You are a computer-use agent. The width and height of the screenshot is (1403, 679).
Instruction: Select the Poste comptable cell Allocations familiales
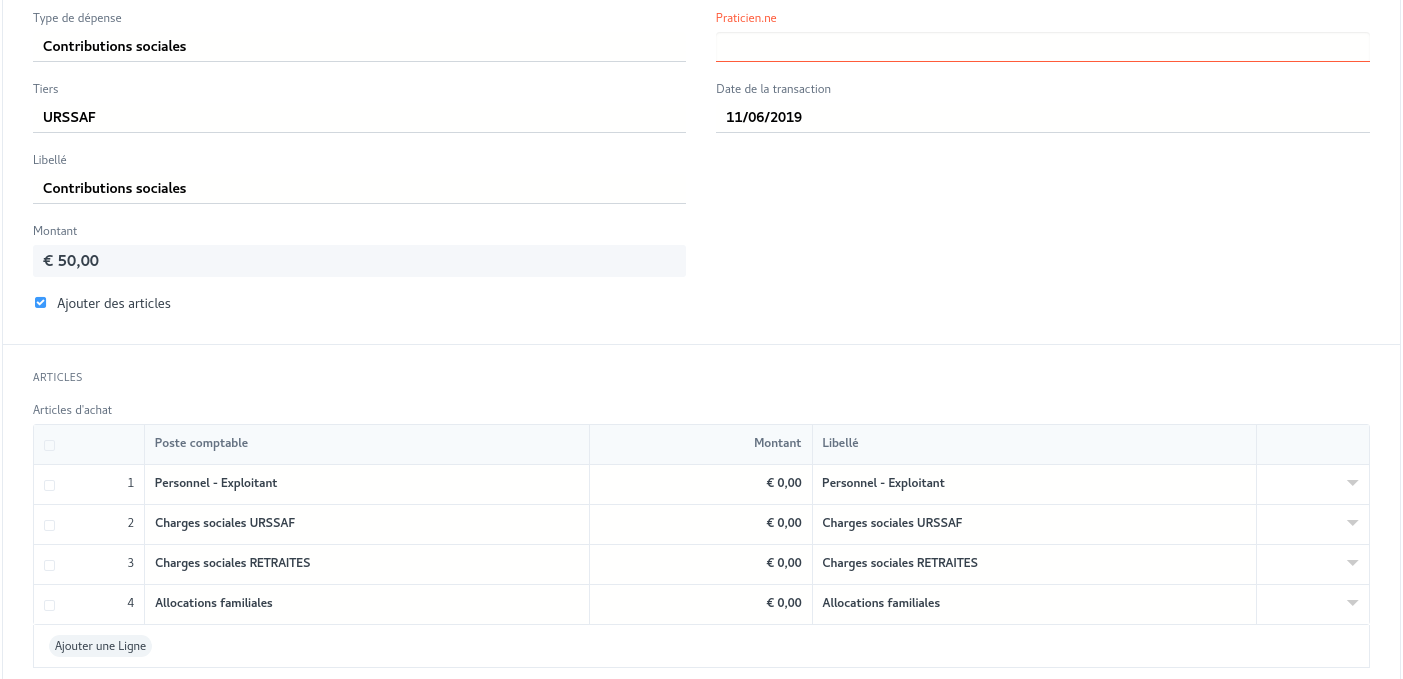[366, 603]
